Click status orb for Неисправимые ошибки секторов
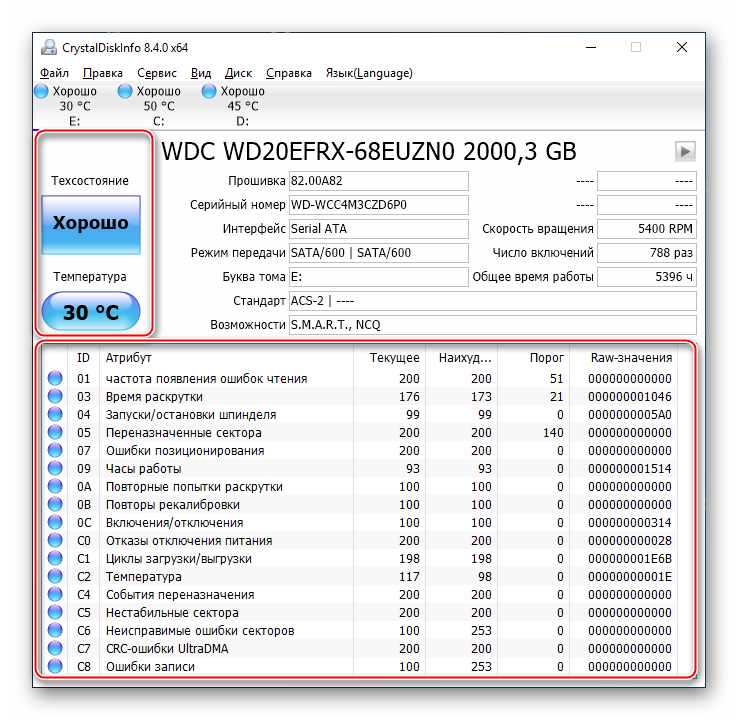This screenshot has height=720, width=738. 55,630
